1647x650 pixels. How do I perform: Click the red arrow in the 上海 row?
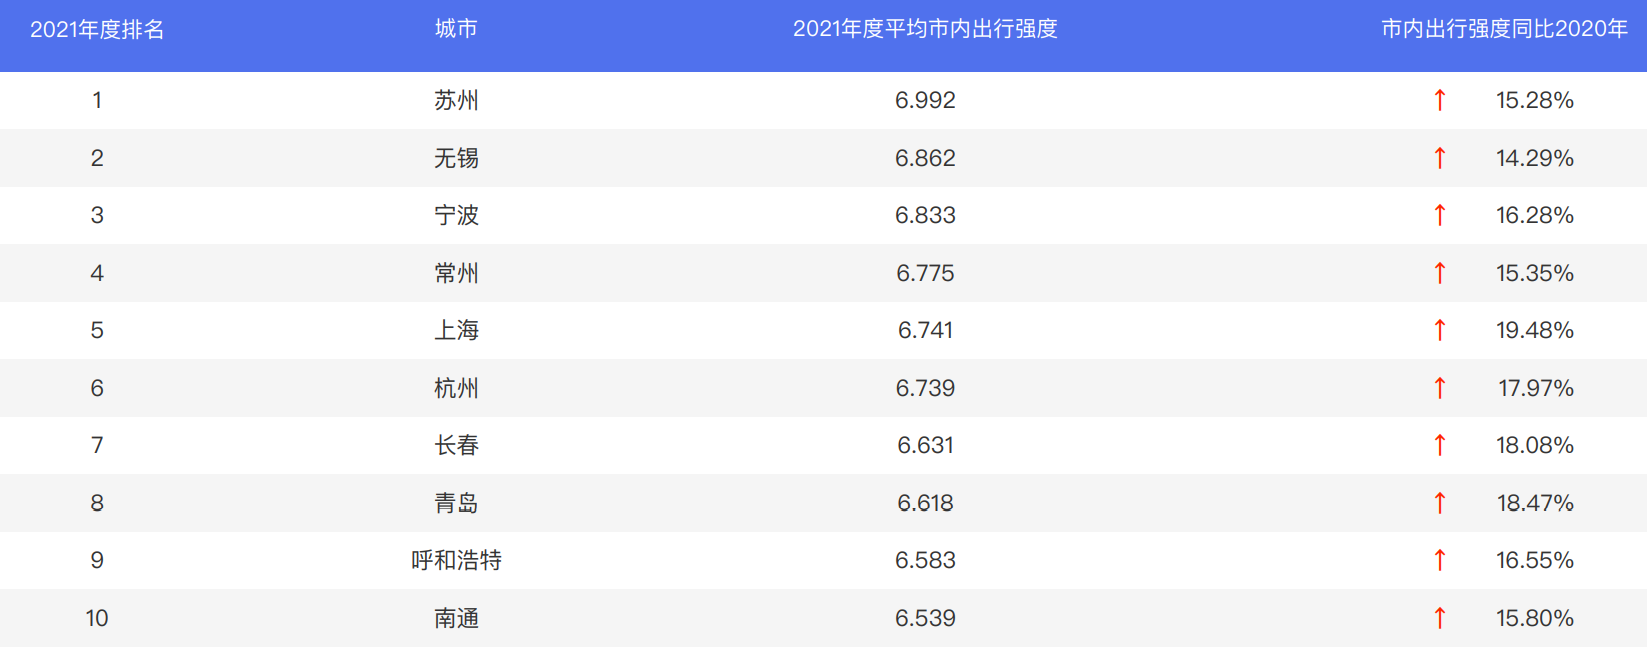[x=1439, y=330]
